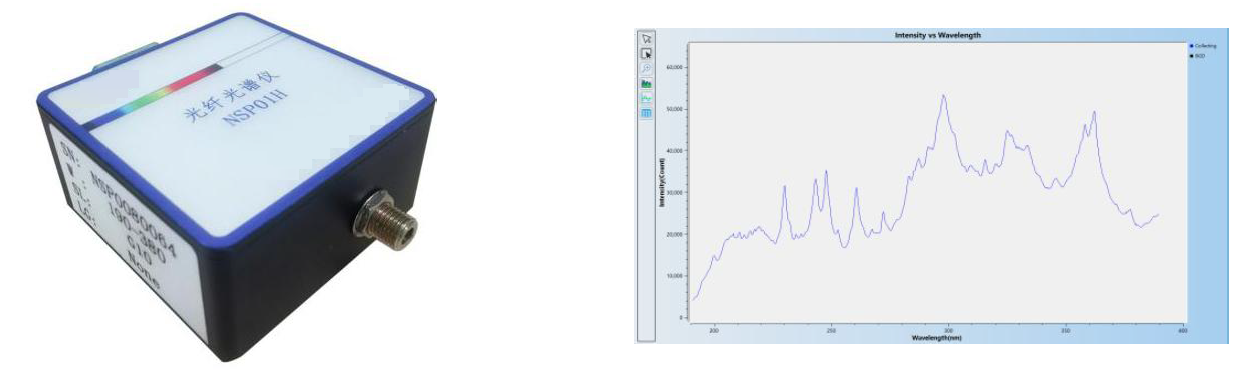This screenshot has width=1257, height=370.
Task: Click the spectrum peak near 360 nm
Action: tap(1094, 113)
